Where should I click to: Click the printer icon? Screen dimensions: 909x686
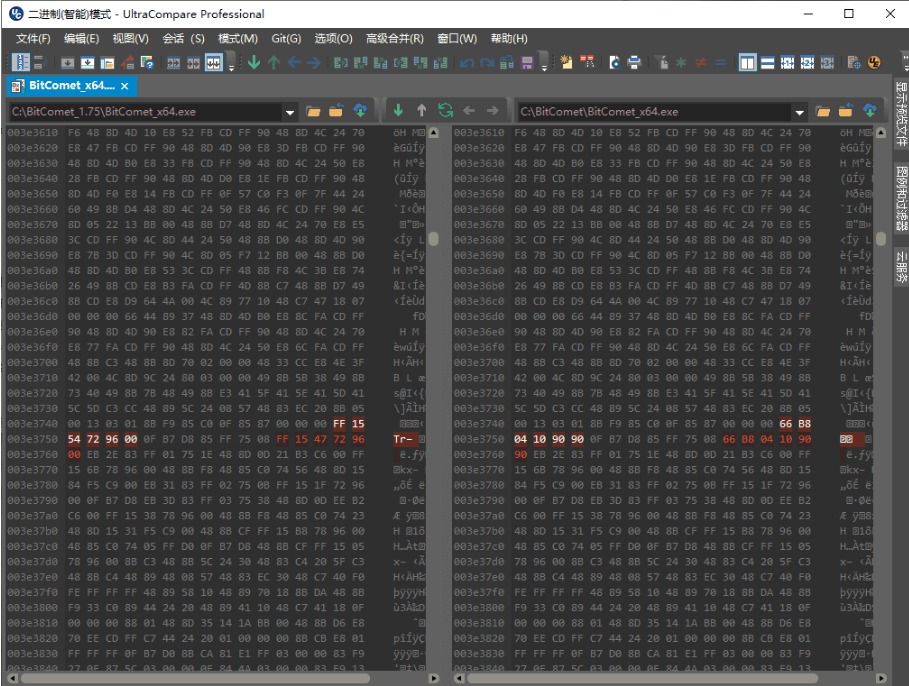tap(634, 62)
